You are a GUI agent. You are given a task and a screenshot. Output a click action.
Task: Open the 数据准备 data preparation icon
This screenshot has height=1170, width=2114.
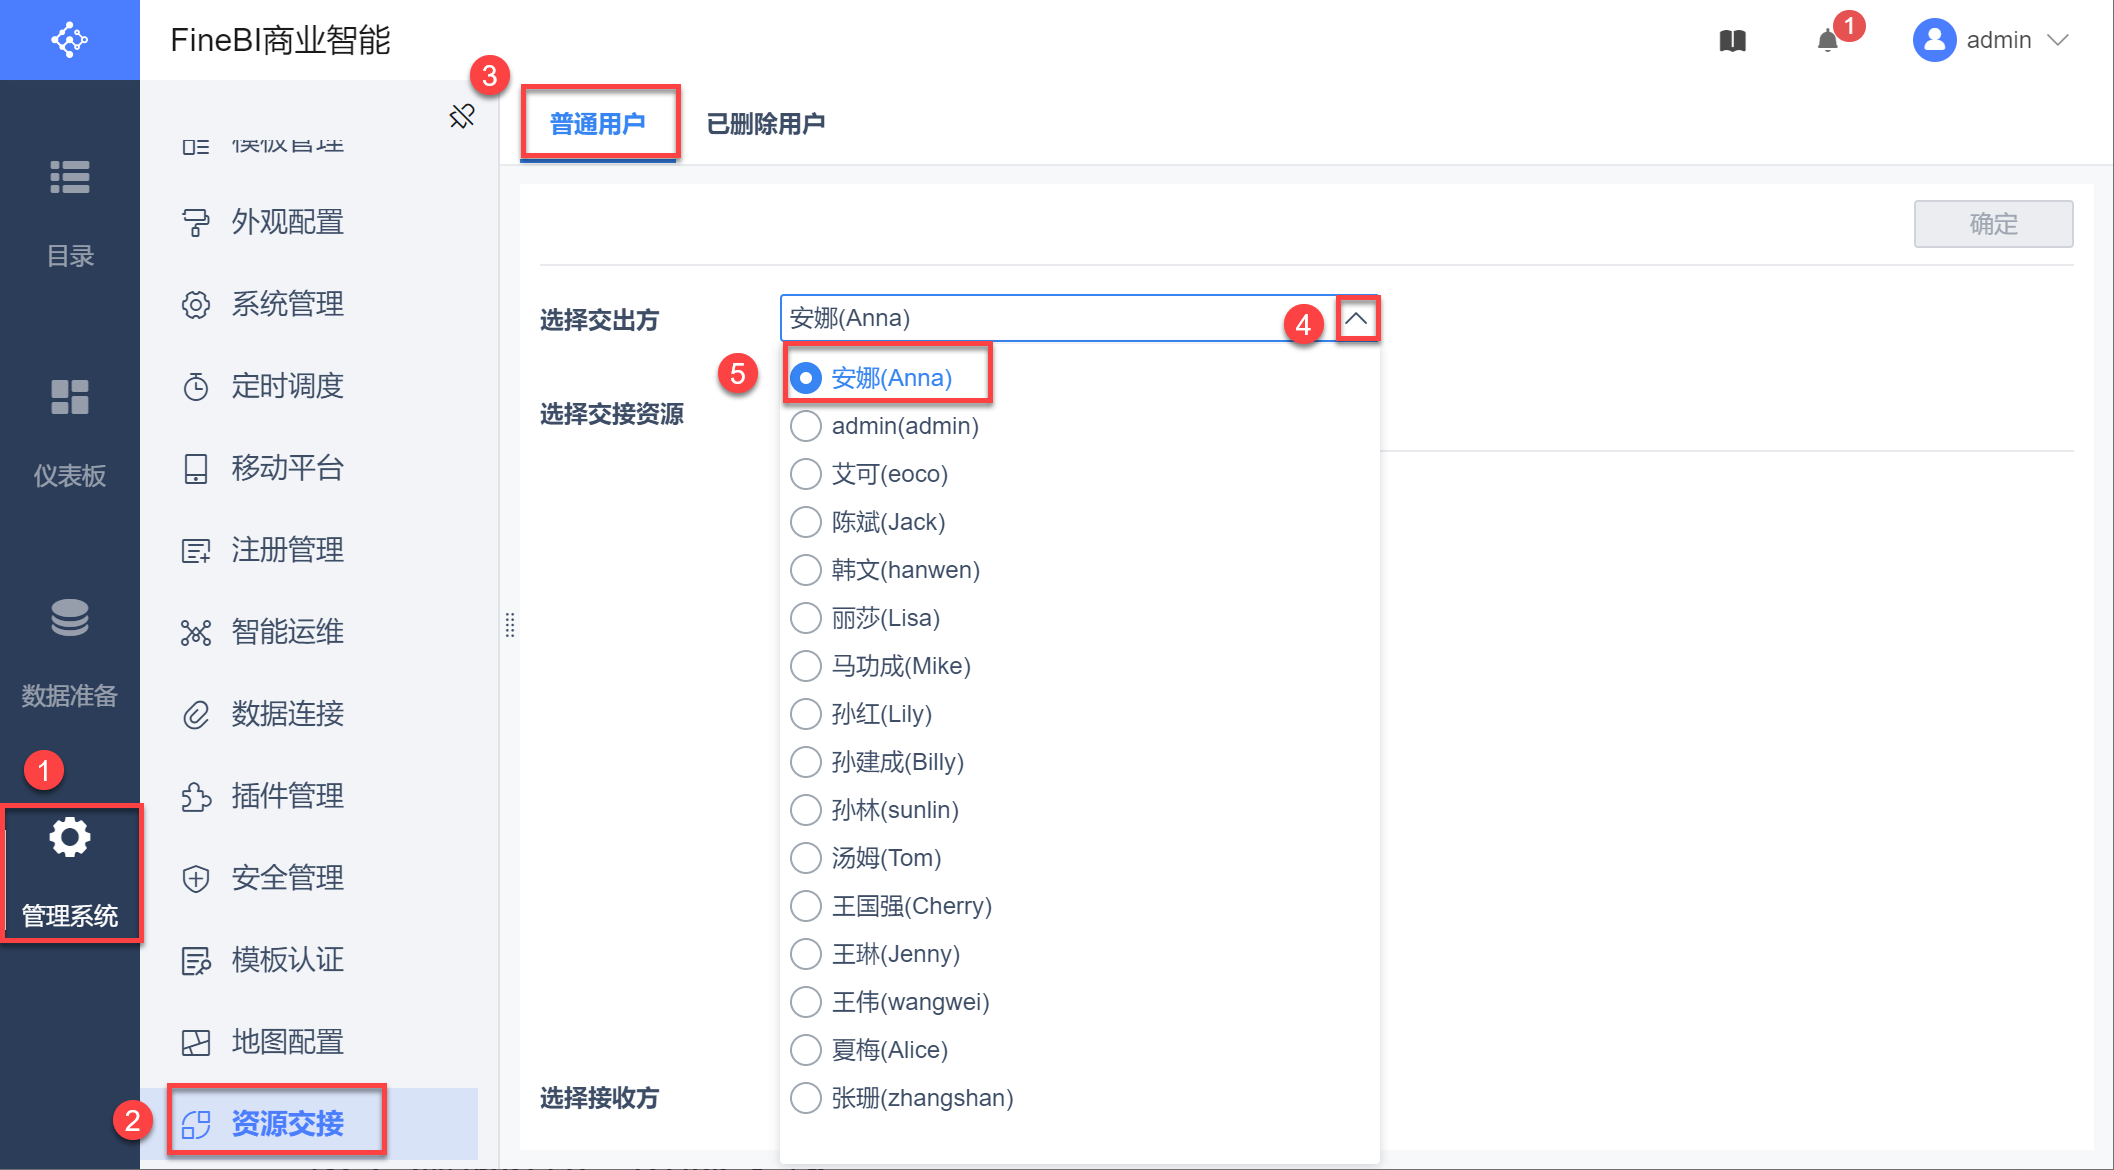[x=70, y=617]
